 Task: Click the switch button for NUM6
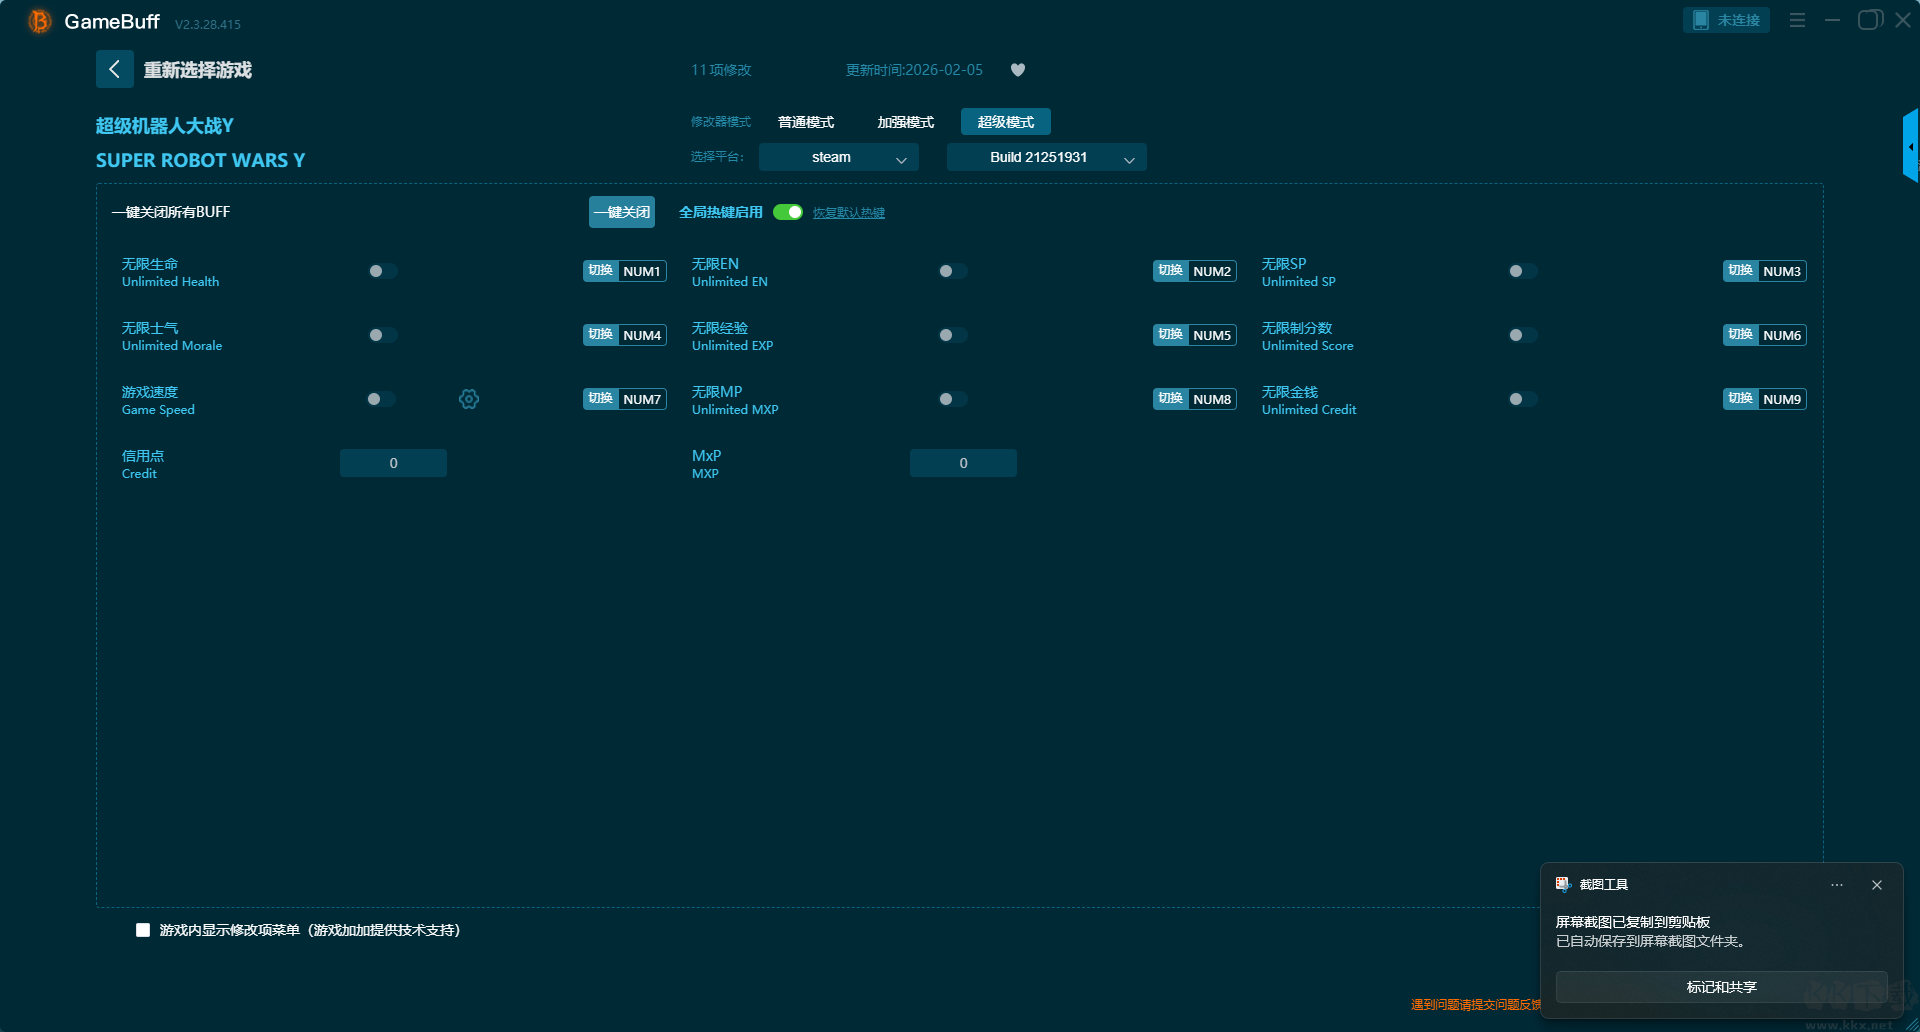pos(1741,335)
